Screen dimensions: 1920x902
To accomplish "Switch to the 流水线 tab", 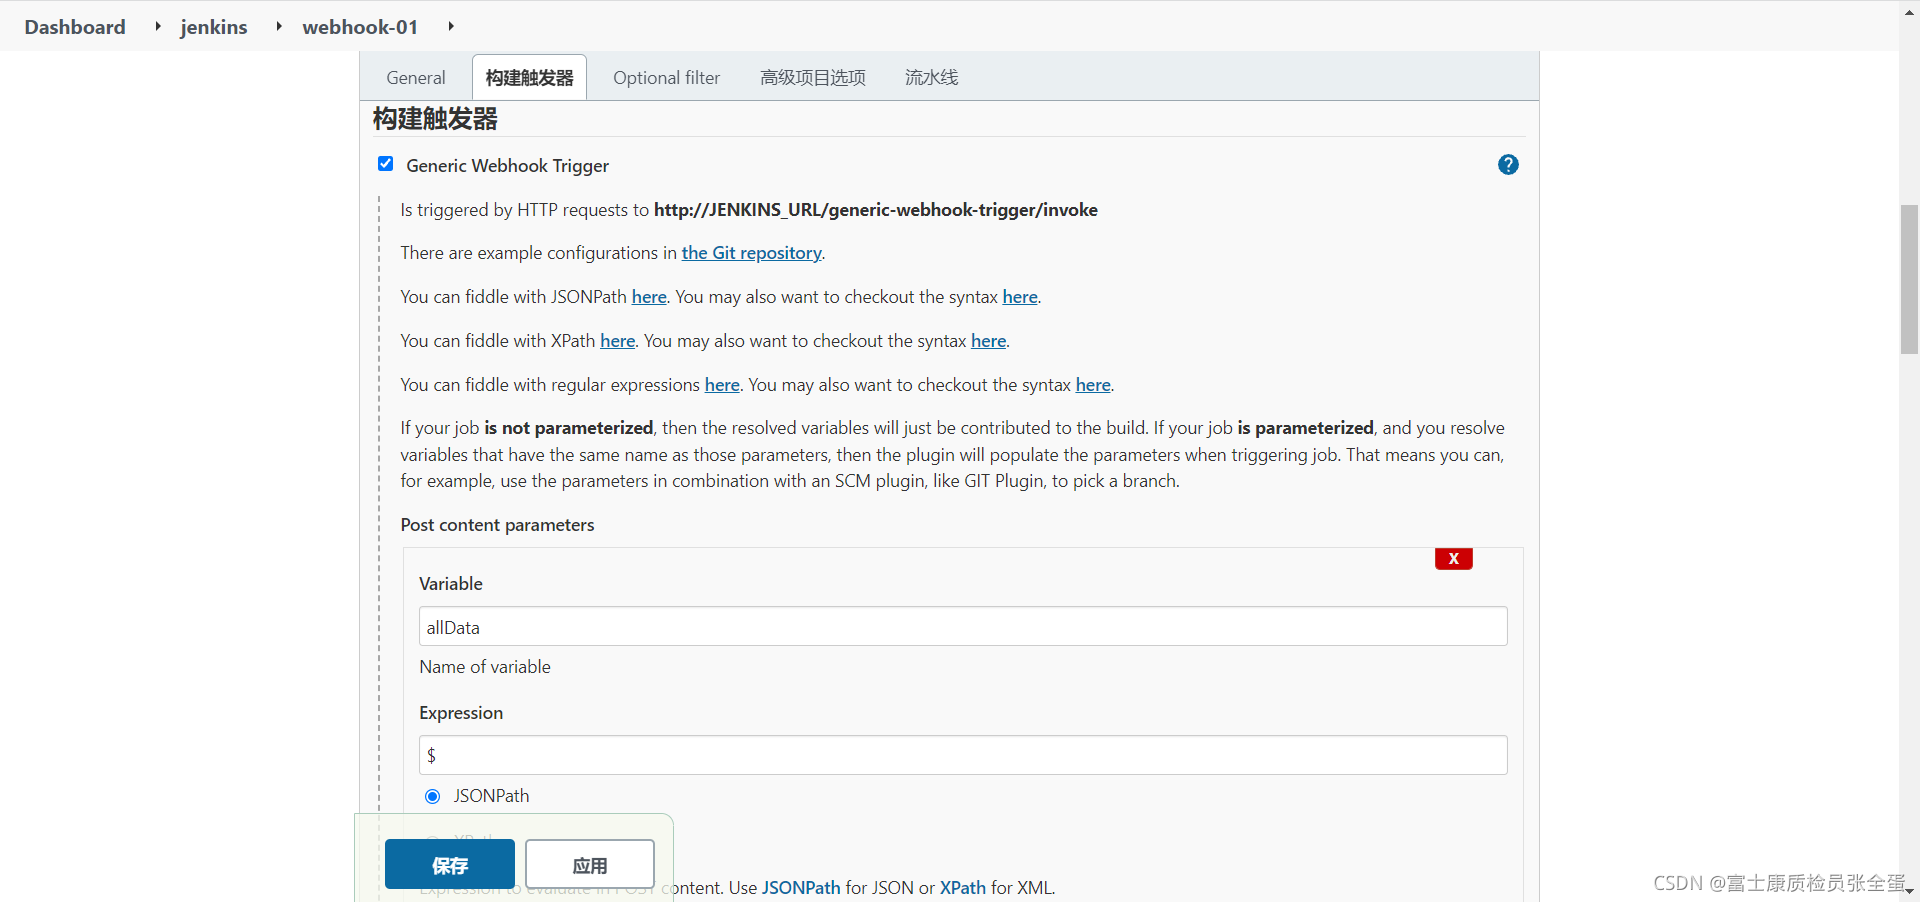I will pyautogui.click(x=930, y=77).
